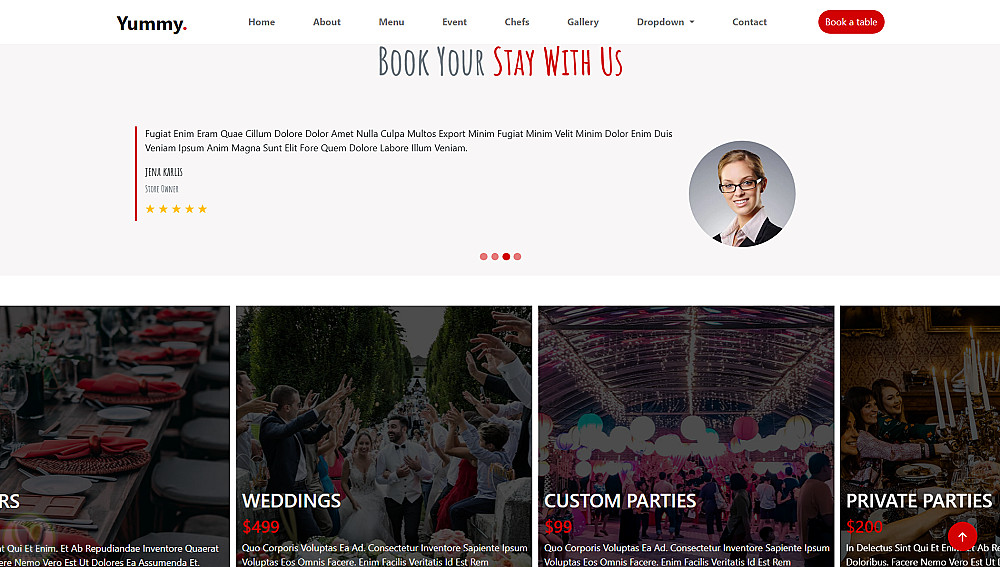Click the third gold rating star
Viewport: 1000px width, 567px height.
176,209
